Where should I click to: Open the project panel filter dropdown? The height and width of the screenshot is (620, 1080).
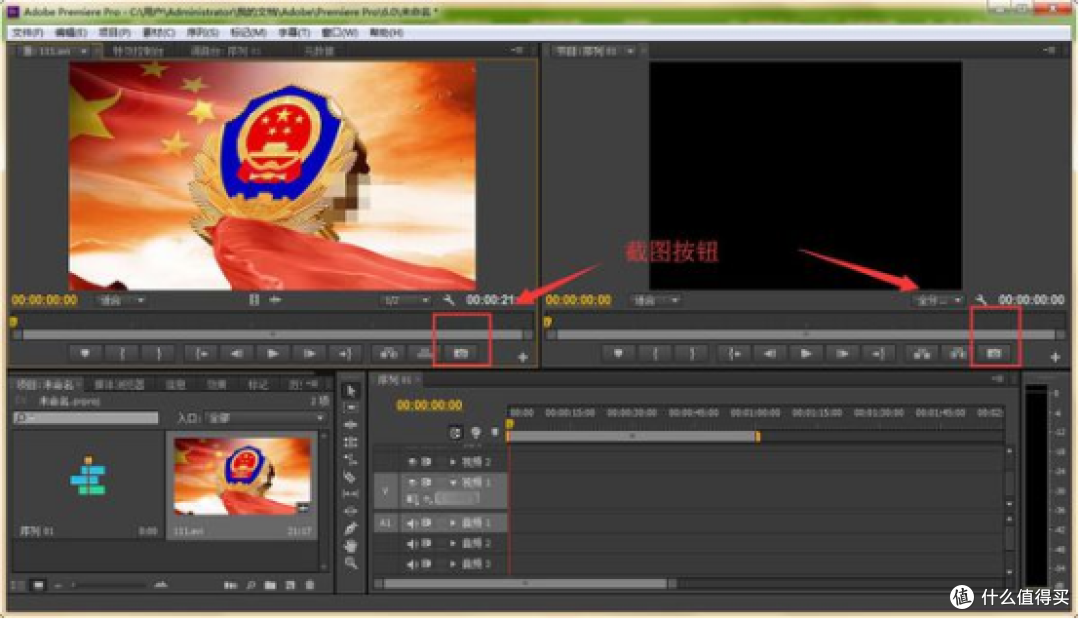tap(265, 418)
